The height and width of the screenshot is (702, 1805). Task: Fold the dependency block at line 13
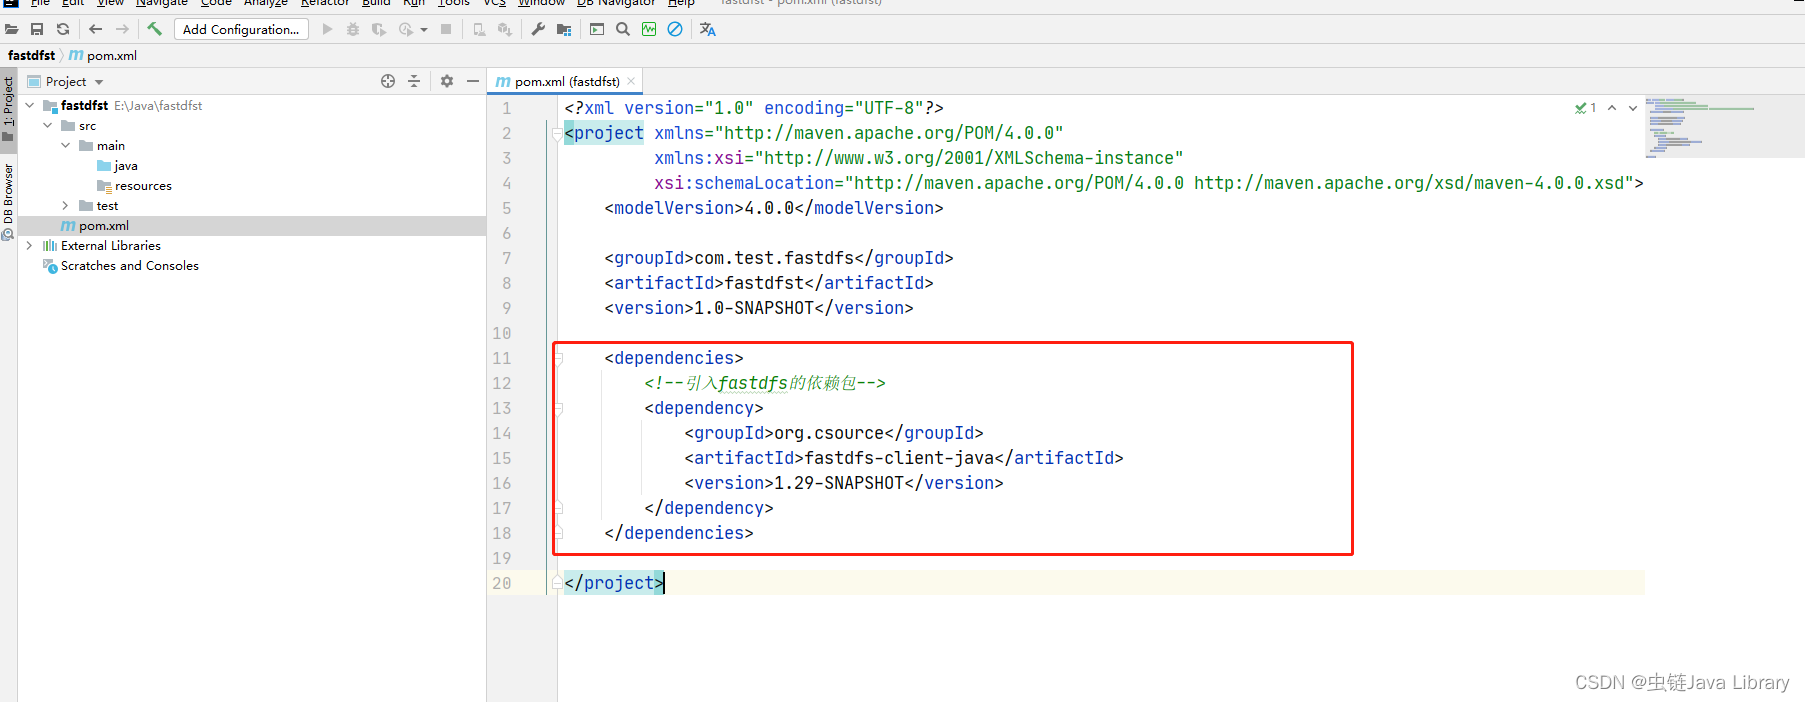coord(558,408)
